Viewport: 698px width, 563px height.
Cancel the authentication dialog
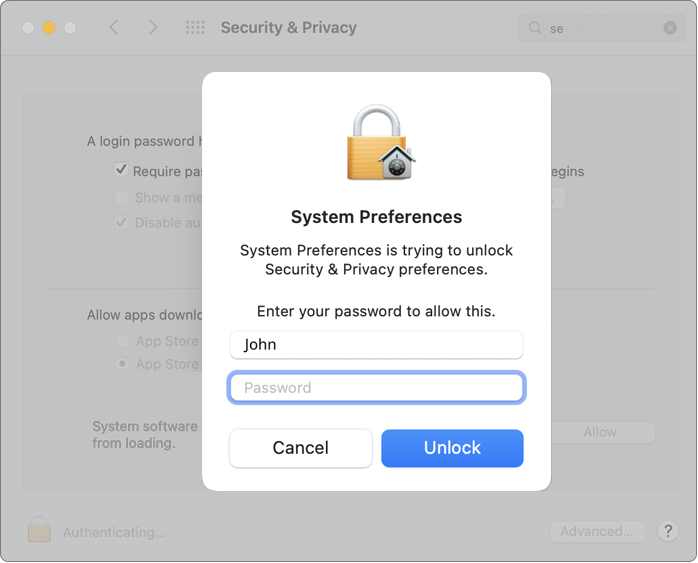click(x=300, y=448)
